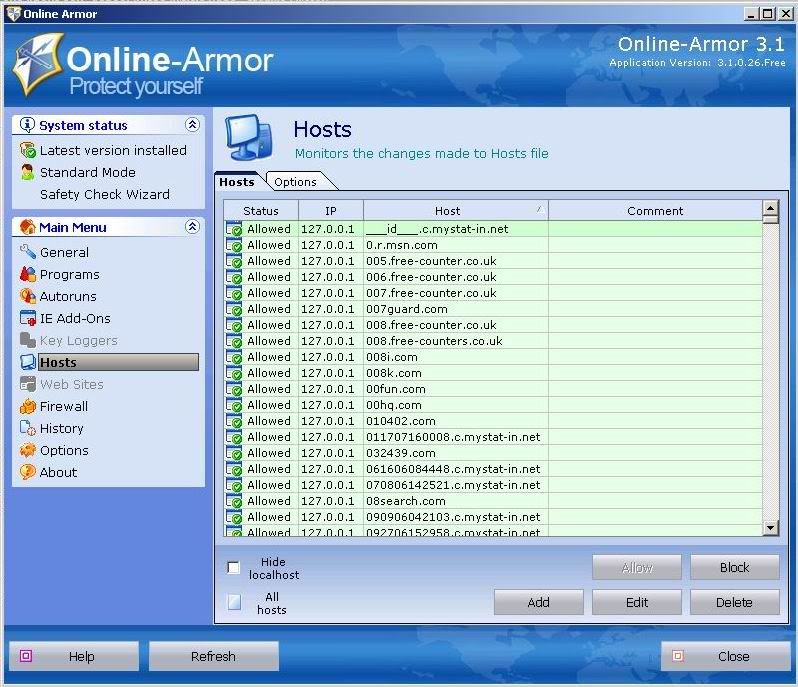Click the Hosts monitor icon in sidebar
The image size is (798, 687).
click(27, 362)
